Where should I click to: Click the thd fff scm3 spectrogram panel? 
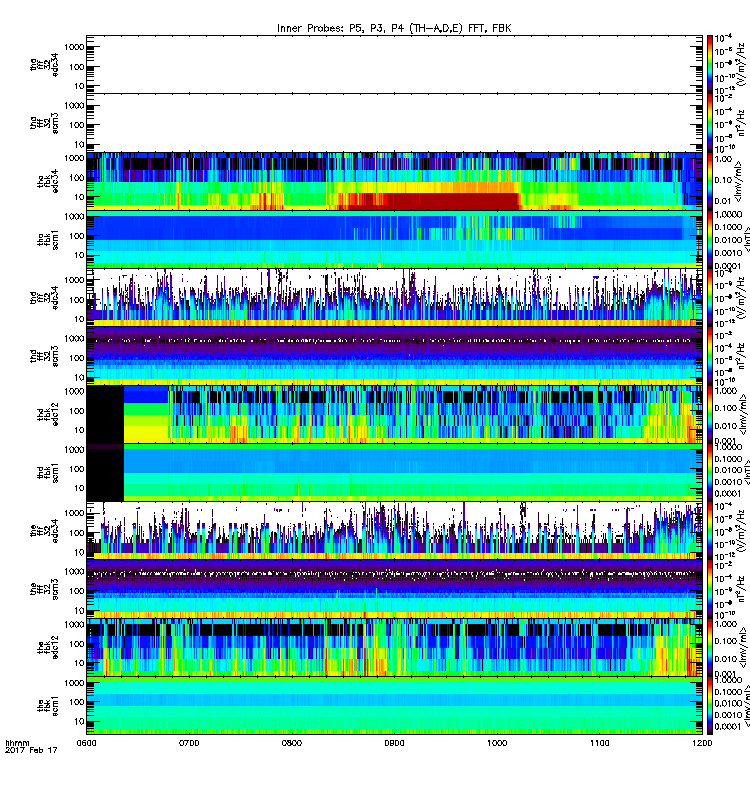[x=394, y=356]
